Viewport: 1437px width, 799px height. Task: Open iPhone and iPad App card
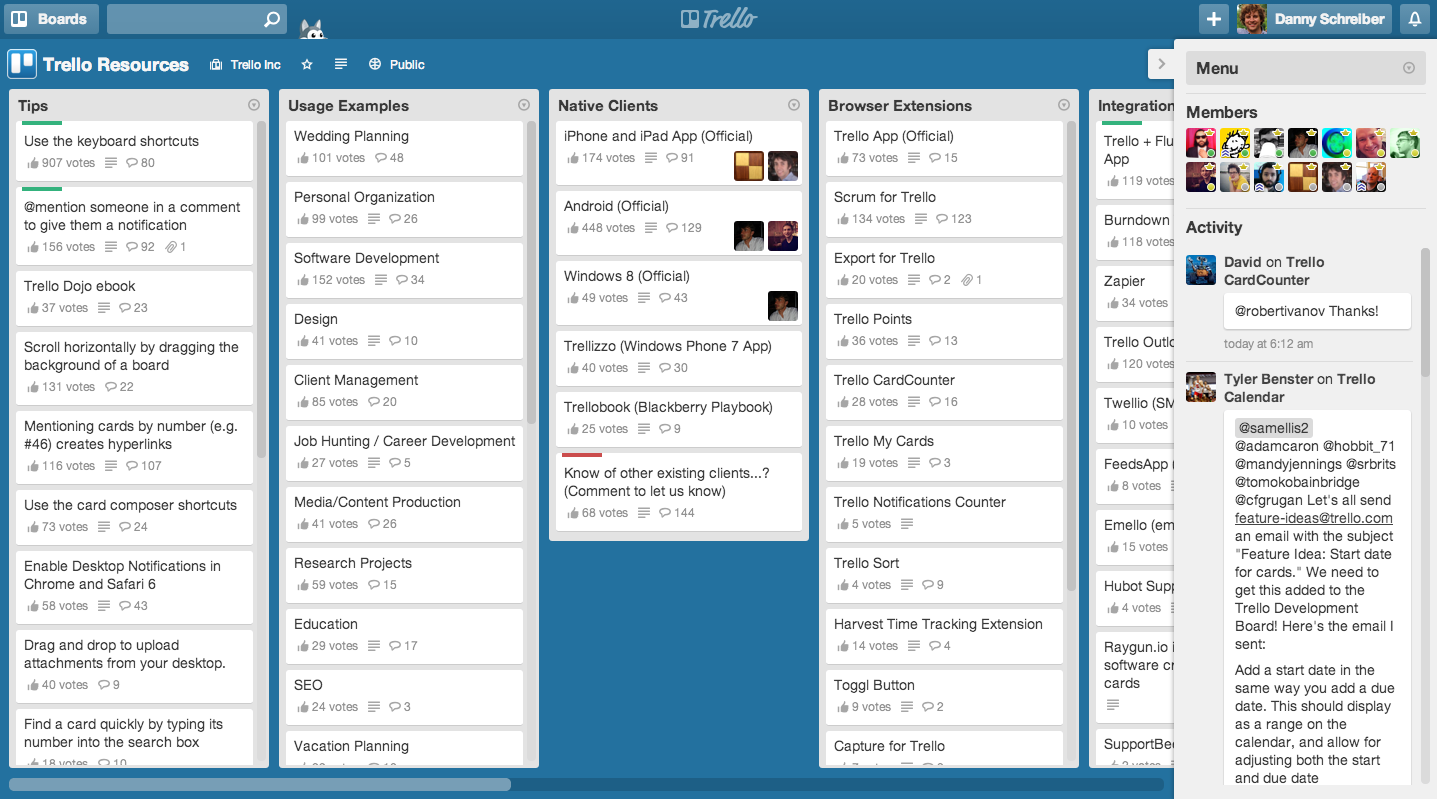click(x=679, y=153)
